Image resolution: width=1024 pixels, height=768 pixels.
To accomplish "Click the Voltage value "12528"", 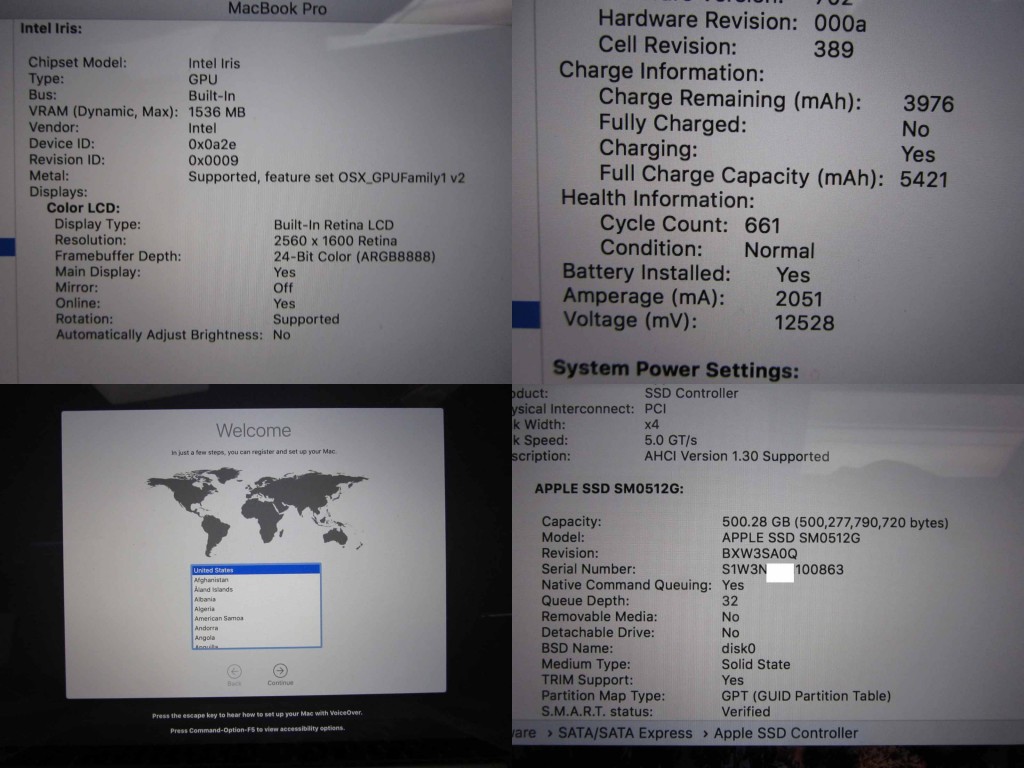I will [804, 323].
